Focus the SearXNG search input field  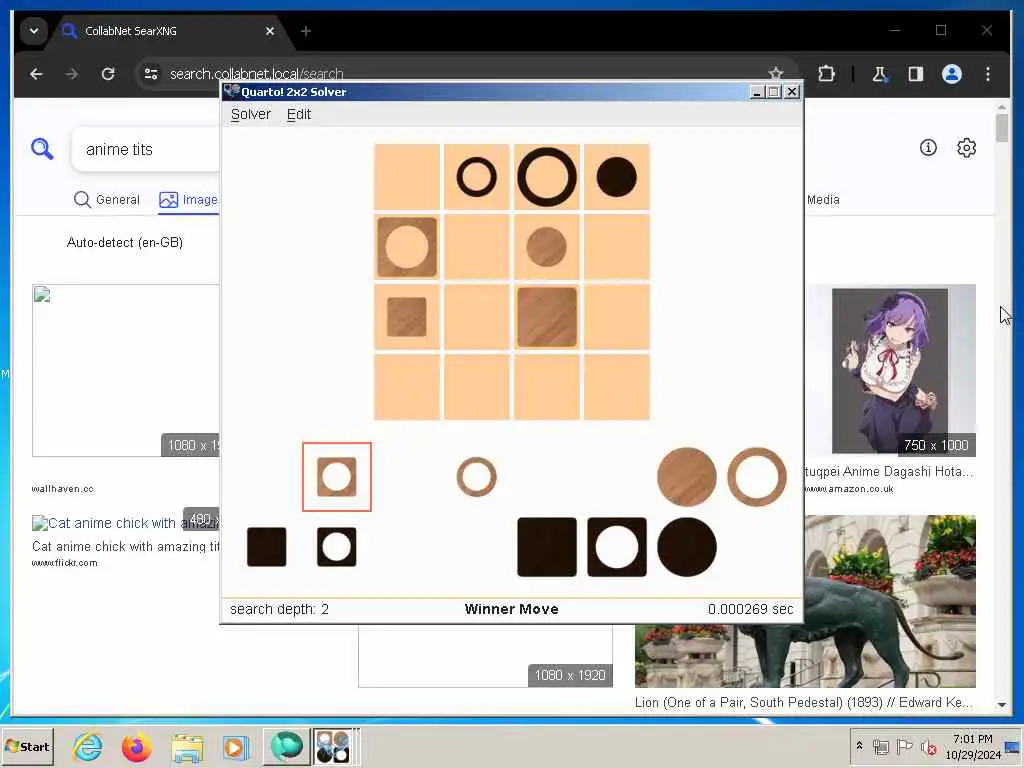(x=146, y=150)
